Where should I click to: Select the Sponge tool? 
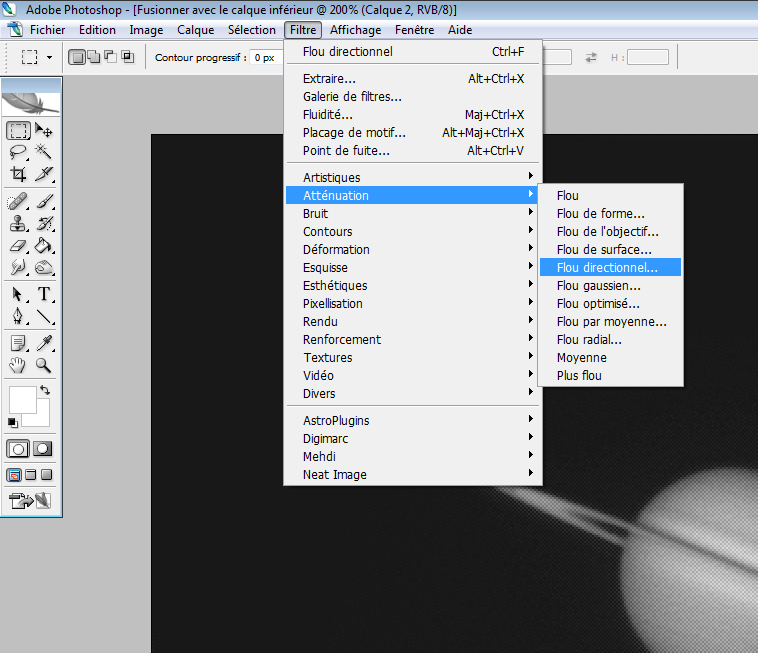(44, 267)
